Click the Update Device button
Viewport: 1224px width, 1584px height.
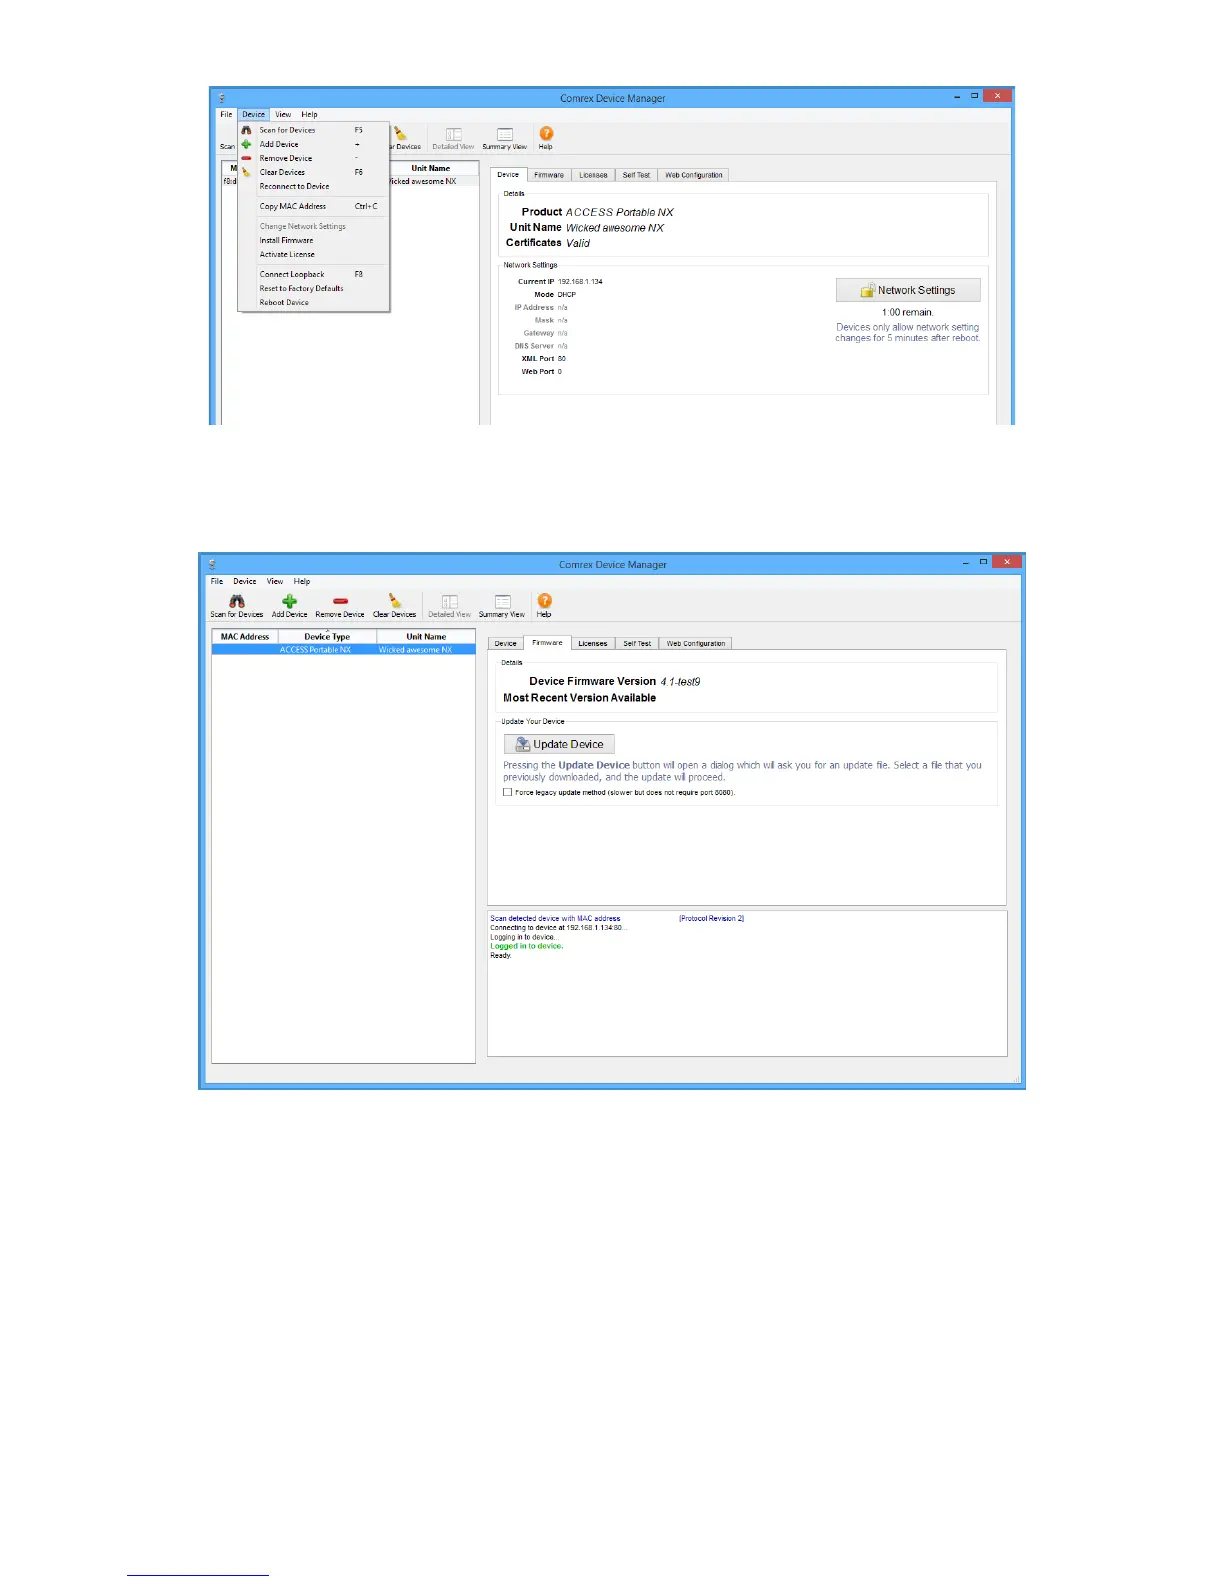[559, 744]
